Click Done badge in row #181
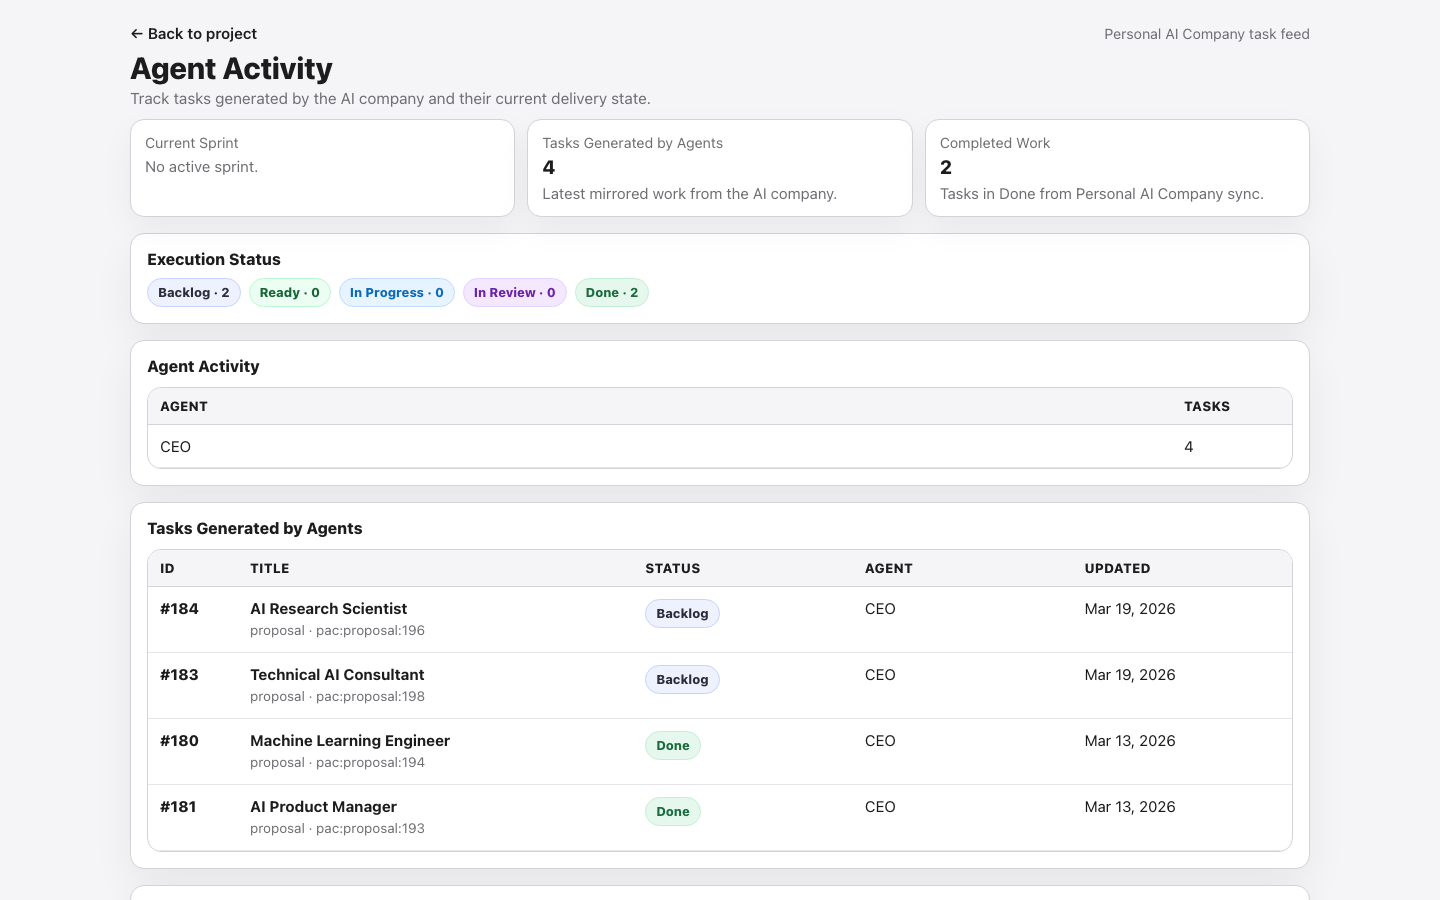The image size is (1440, 900). [x=673, y=812]
